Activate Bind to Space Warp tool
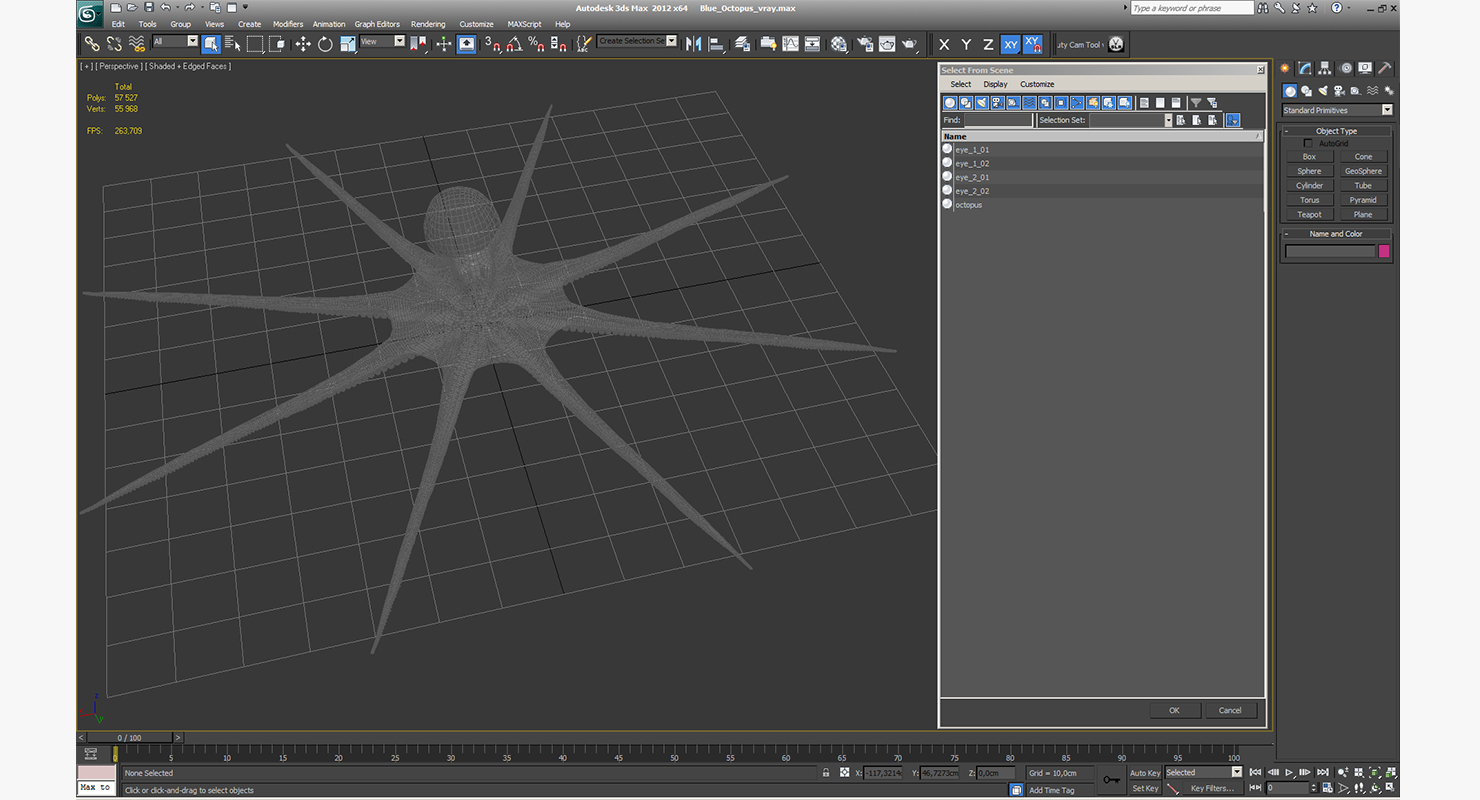The image size is (1480, 800). pos(137,44)
